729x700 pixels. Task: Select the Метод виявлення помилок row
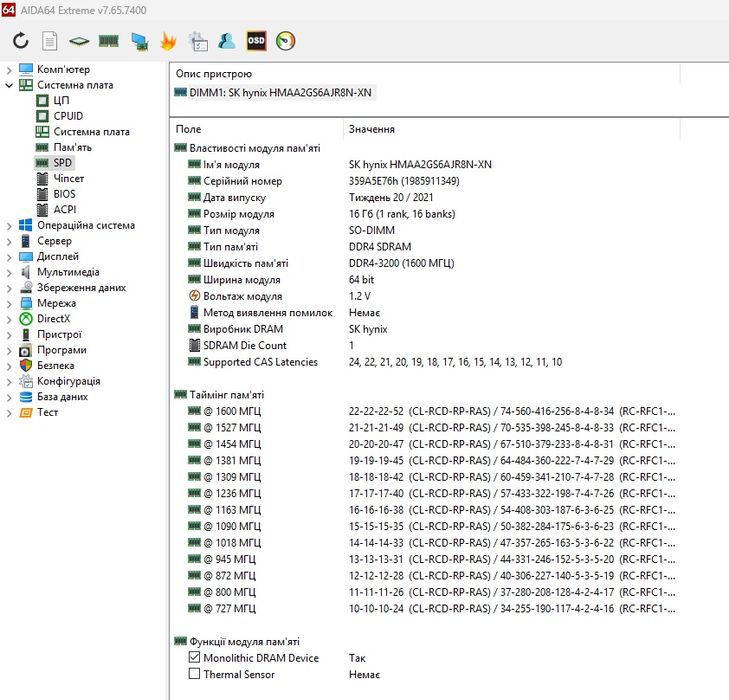(x=424, y=313)
